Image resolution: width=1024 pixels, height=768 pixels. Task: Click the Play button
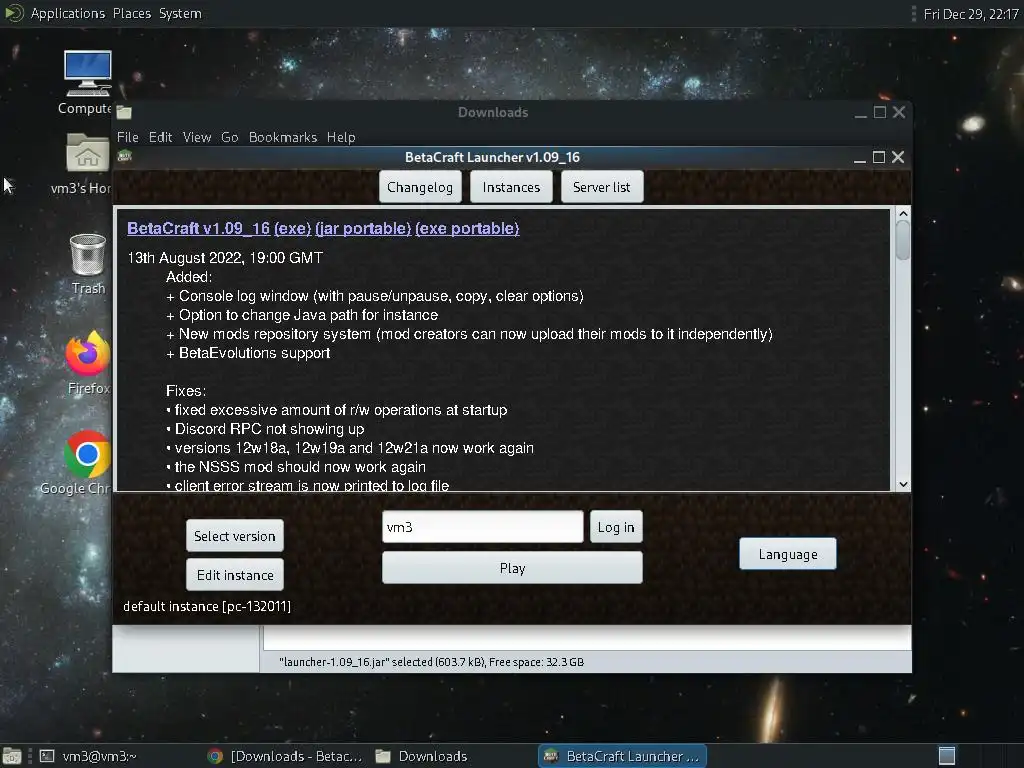(512, 568)
